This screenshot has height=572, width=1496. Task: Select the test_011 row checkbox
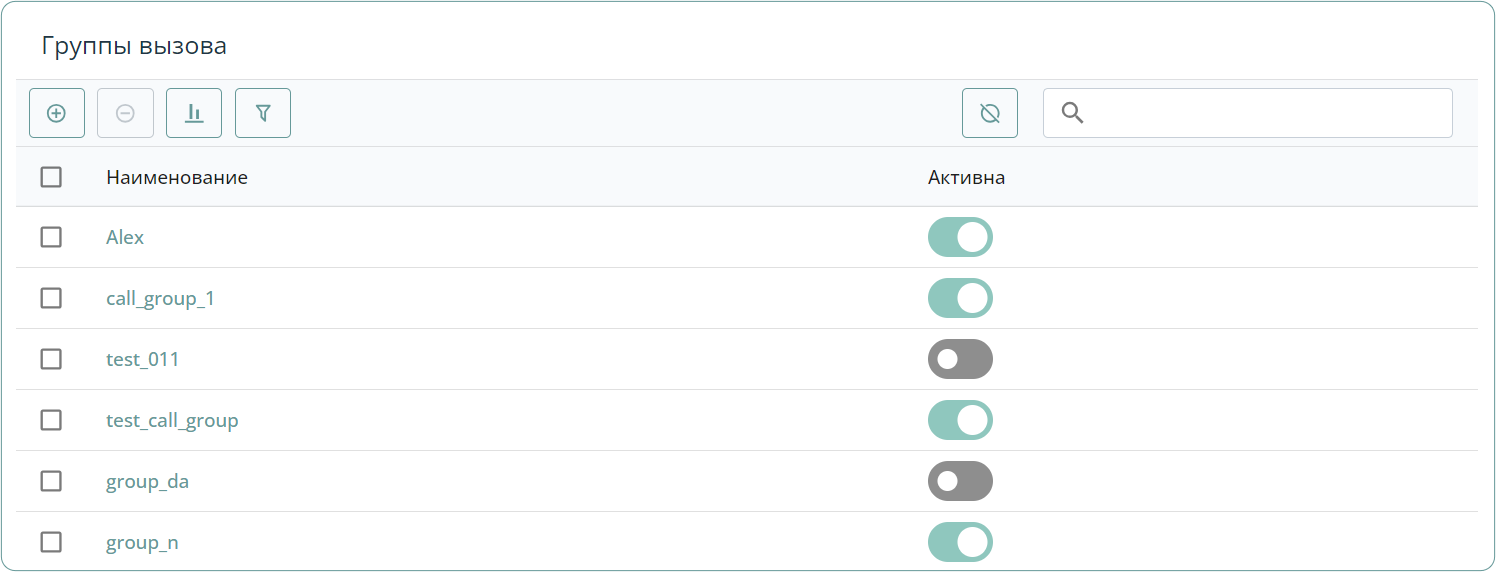click(51, 359)
